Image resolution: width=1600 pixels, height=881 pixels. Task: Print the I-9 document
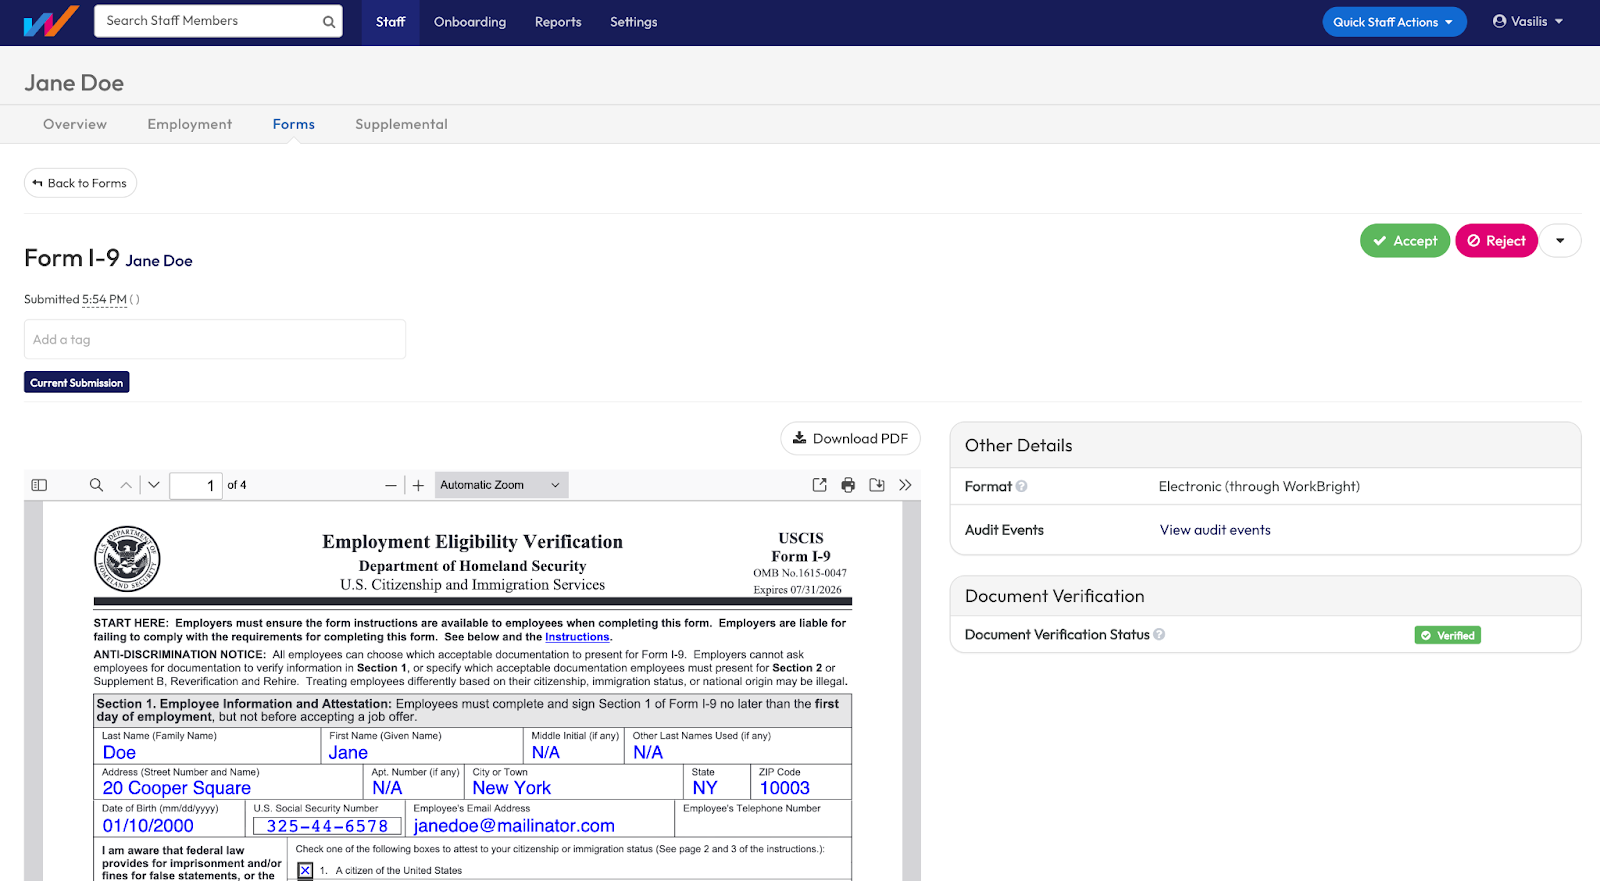point(848,485)
